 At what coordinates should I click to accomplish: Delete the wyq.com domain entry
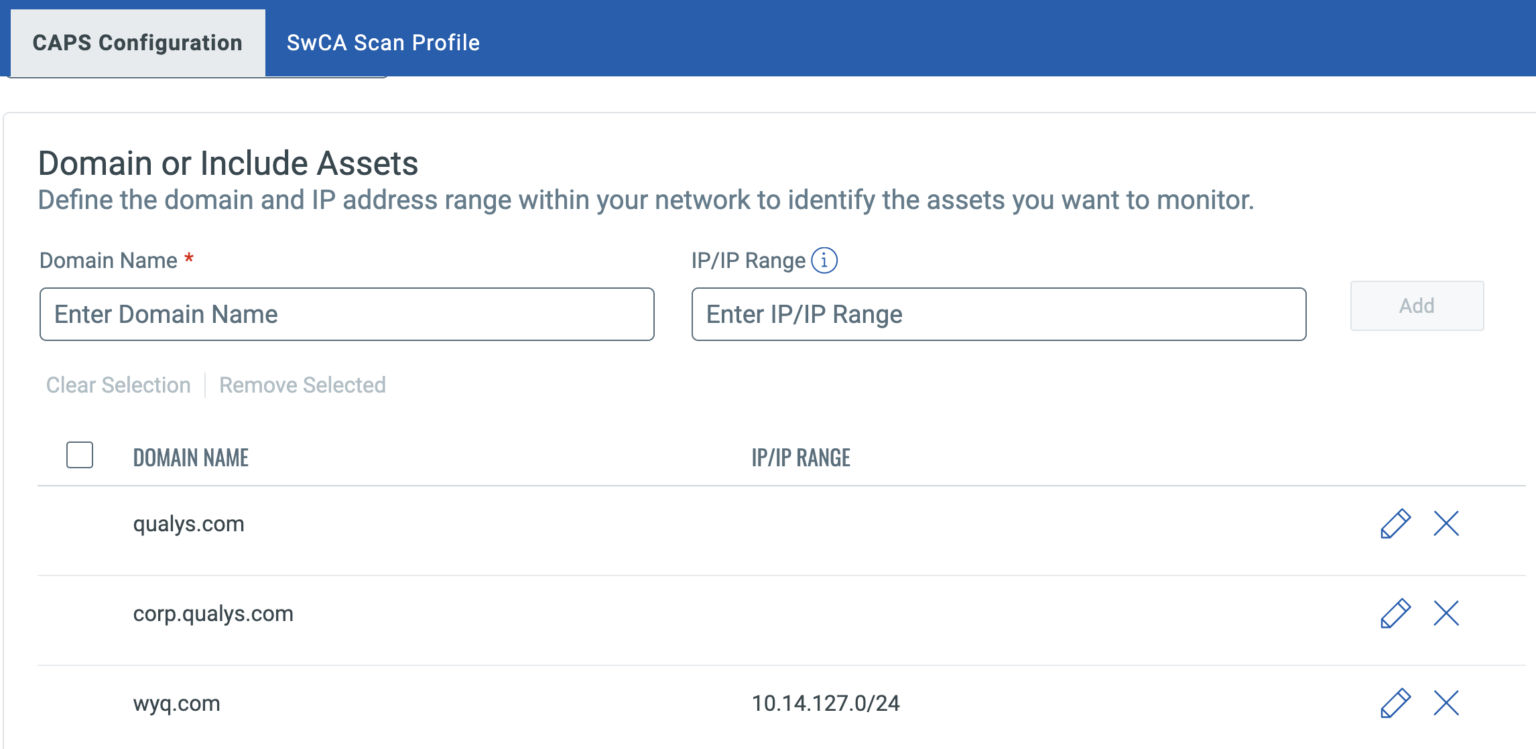(1446, 703)
